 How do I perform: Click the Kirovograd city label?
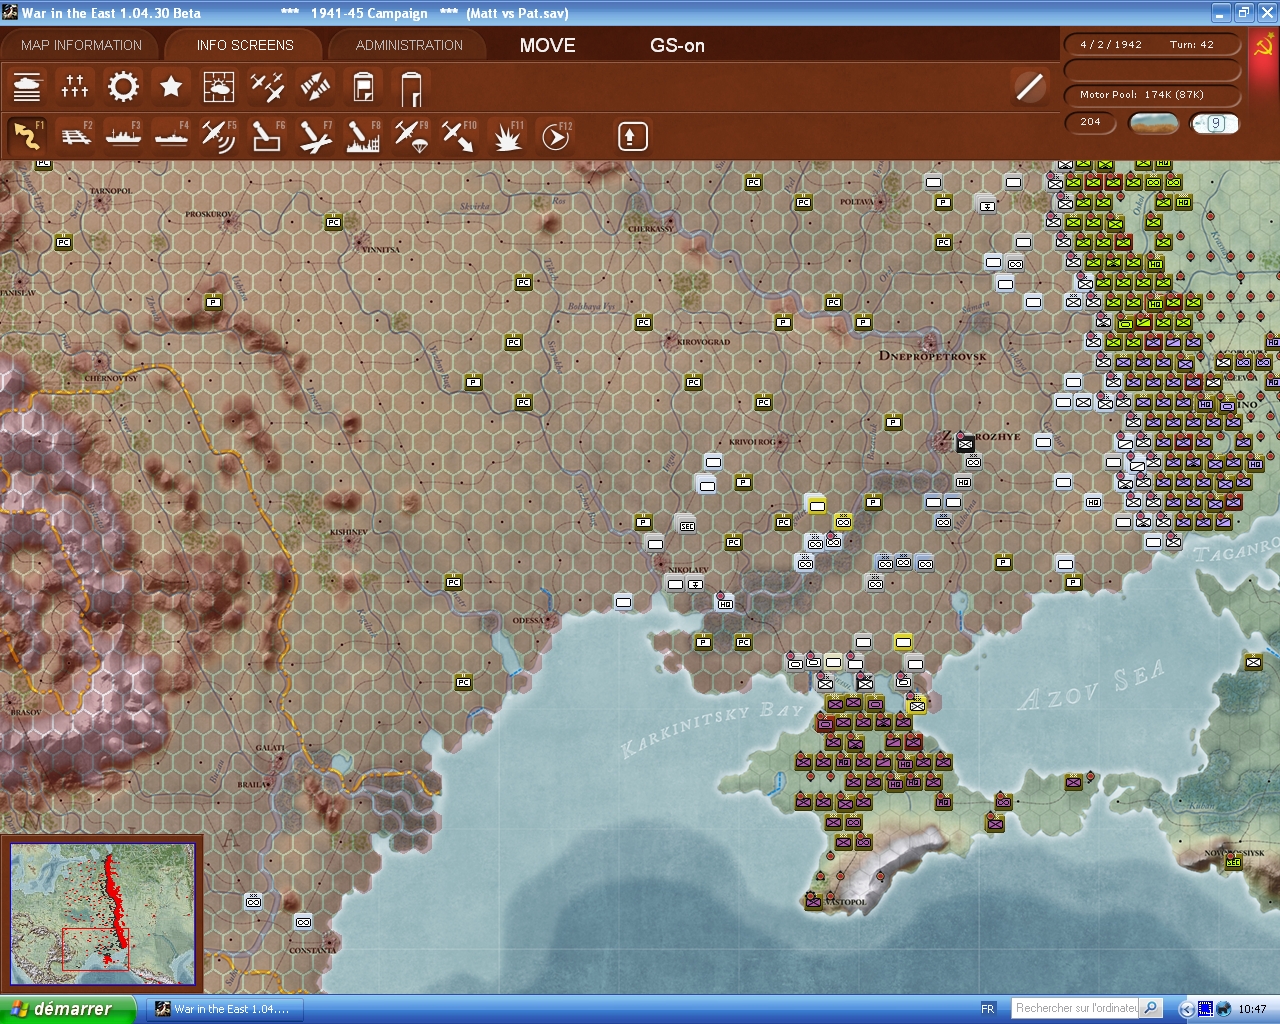(704, 342)
